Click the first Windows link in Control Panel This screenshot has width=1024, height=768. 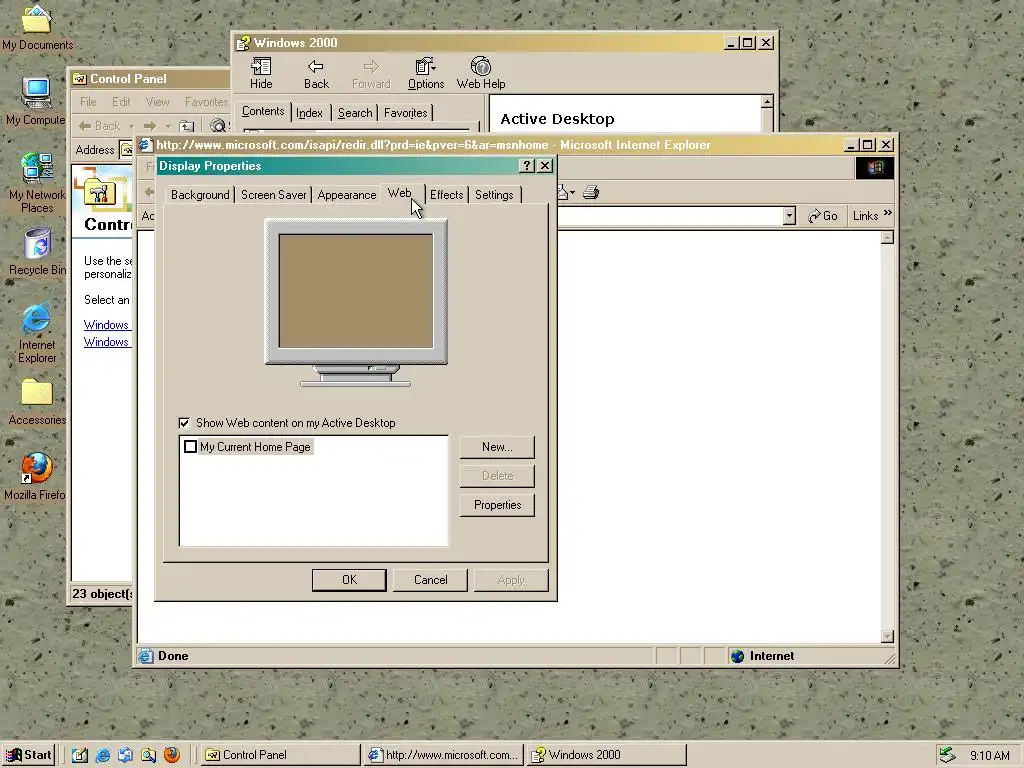pos(106,325)
